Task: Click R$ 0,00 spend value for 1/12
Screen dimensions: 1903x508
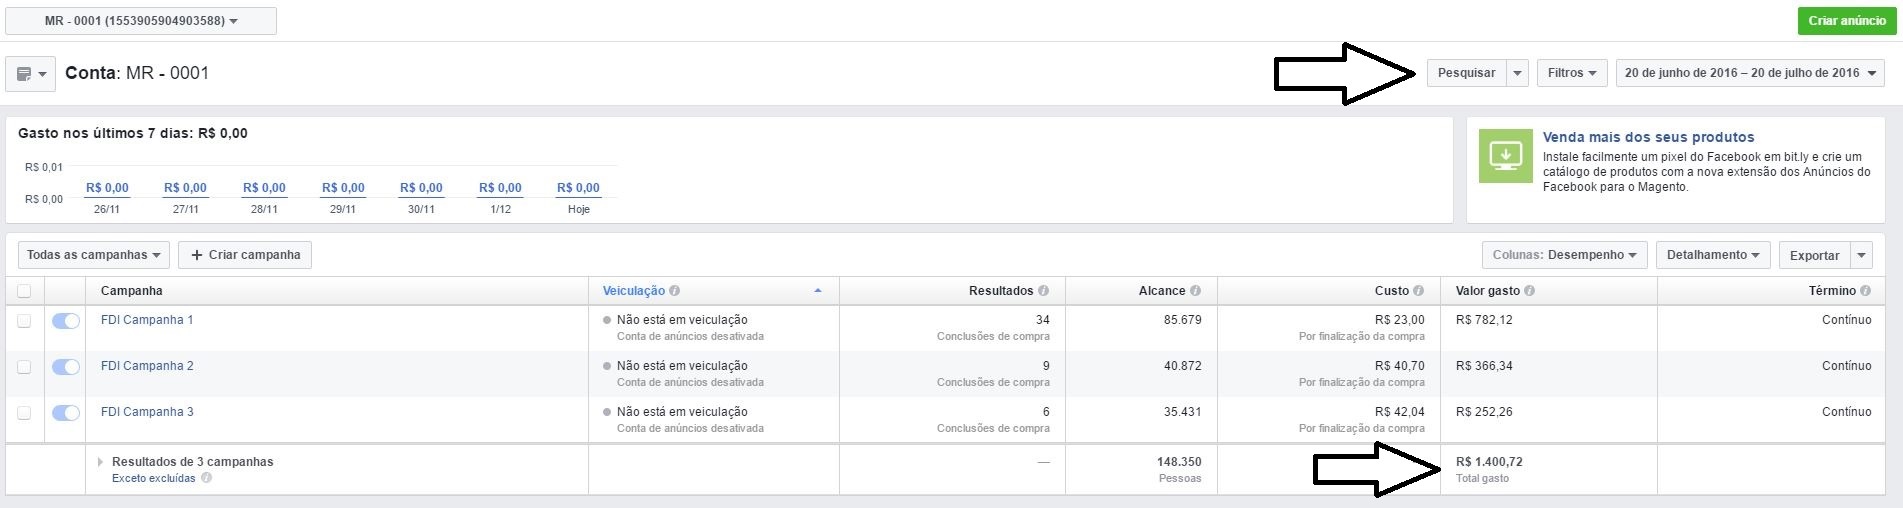Action: [x=500, y=188]
